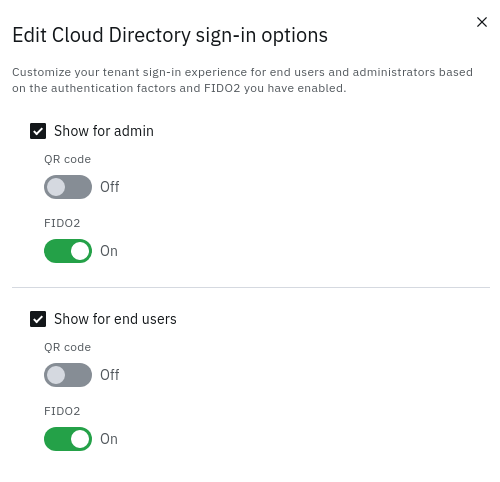The width and height of the screenshot is (500, 482).
Task: Click the 'Off' label beside end users QR code
Action: (x=110, y=375)
